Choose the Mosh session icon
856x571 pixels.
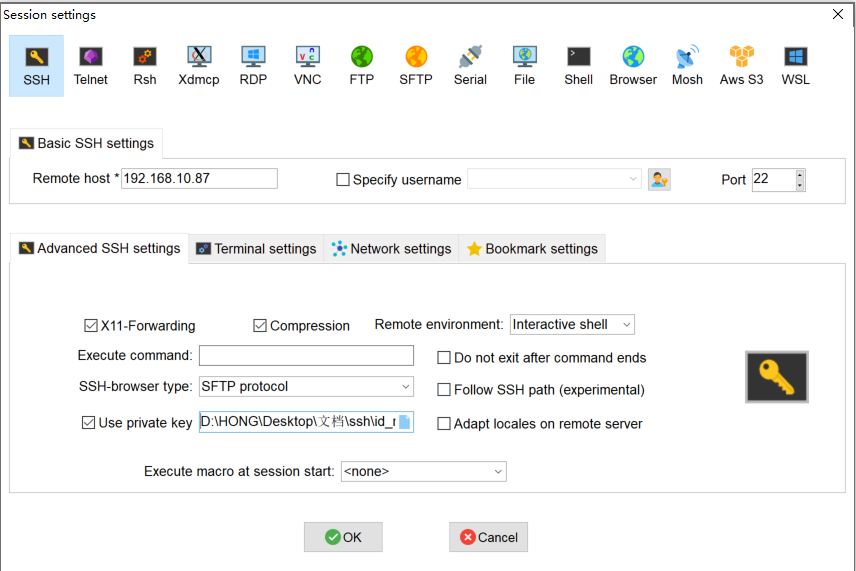coord(687,66)
